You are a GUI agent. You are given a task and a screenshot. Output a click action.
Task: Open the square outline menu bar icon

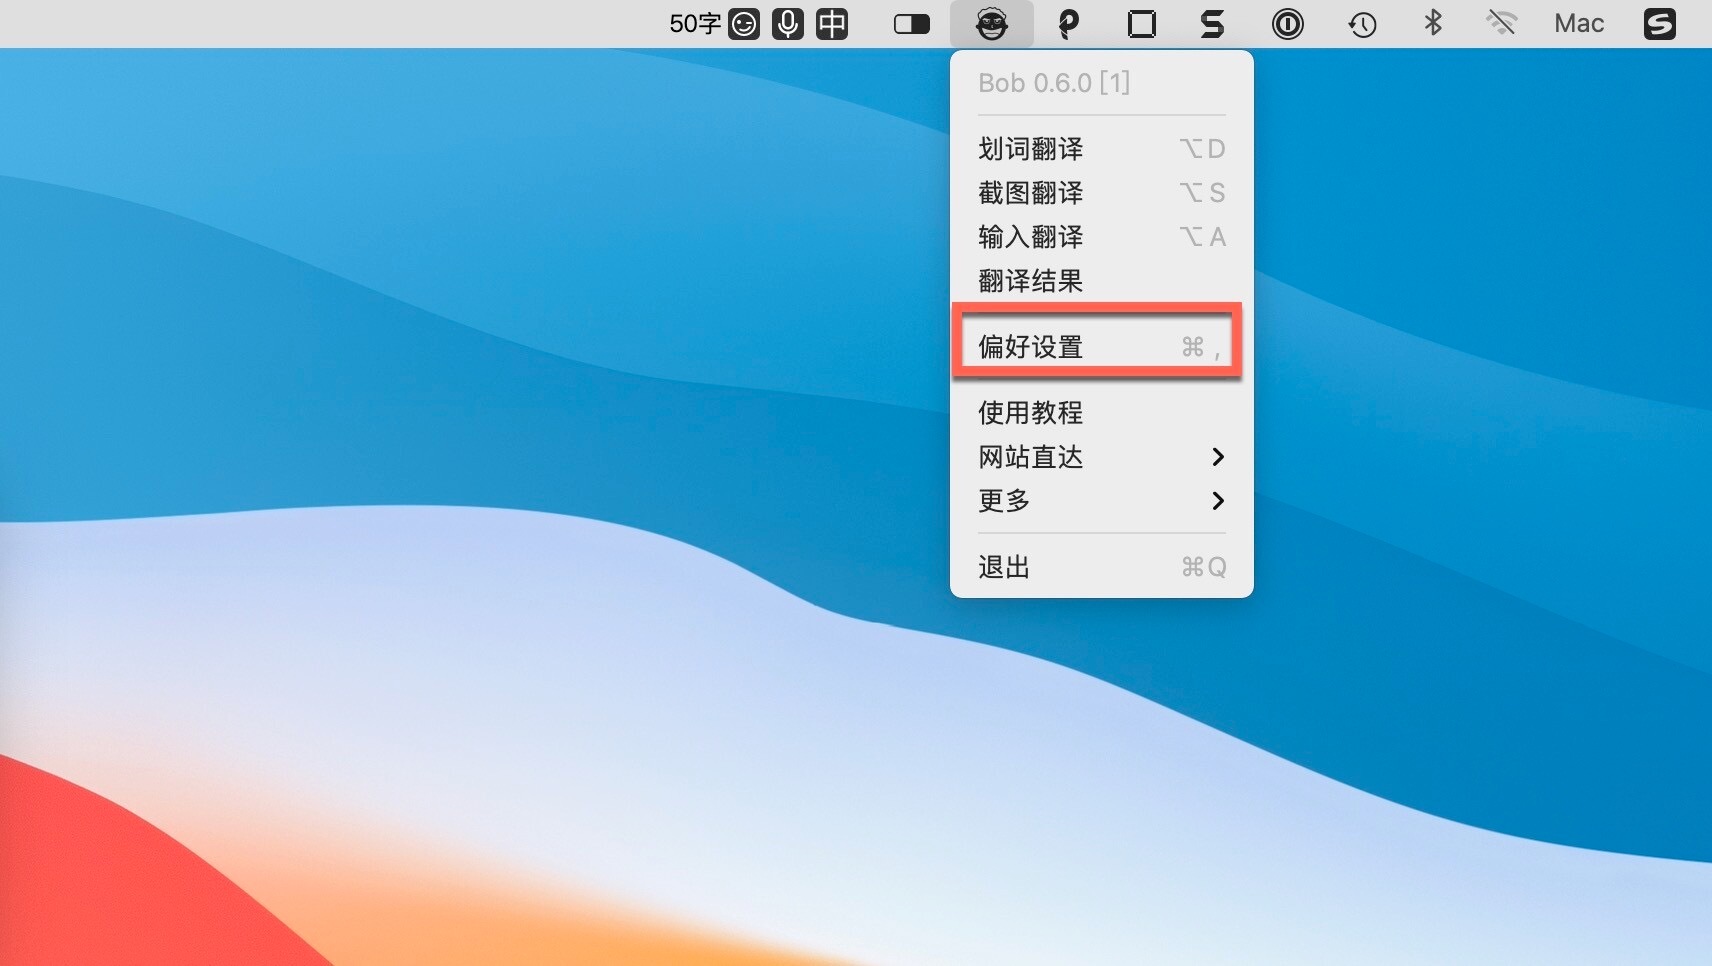point(1141,24)
